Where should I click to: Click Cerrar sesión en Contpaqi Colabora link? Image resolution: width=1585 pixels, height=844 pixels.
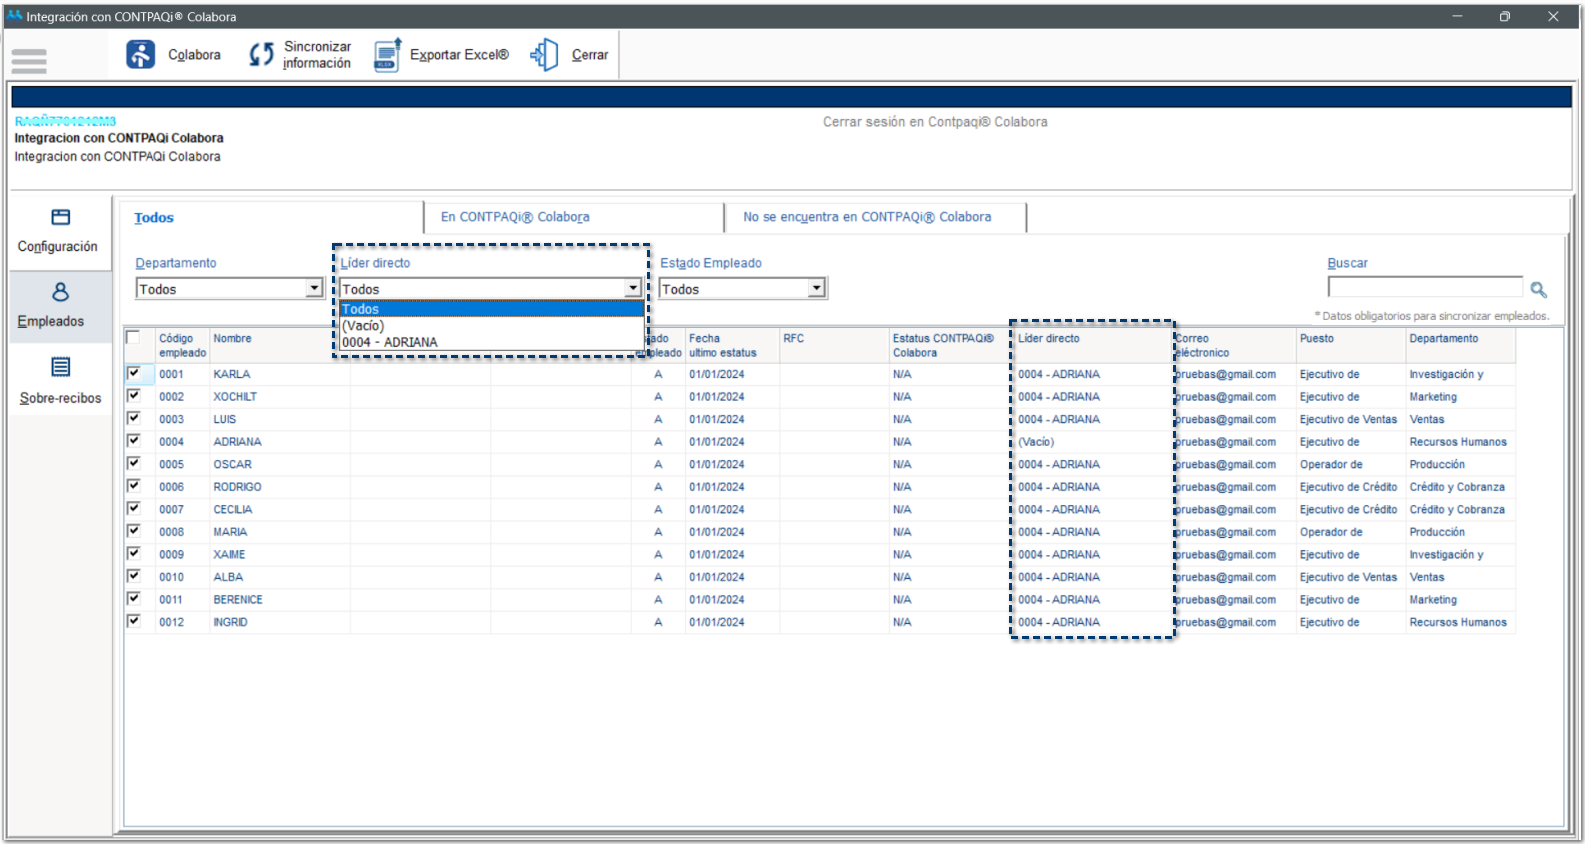935,122
